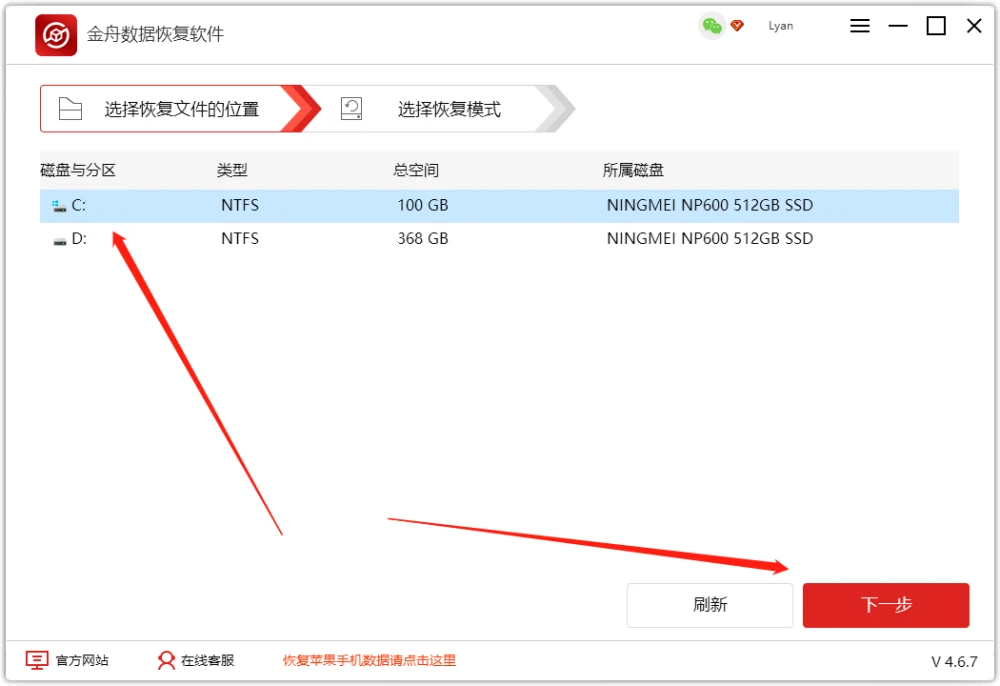Click the 总空间 column header

416,170
